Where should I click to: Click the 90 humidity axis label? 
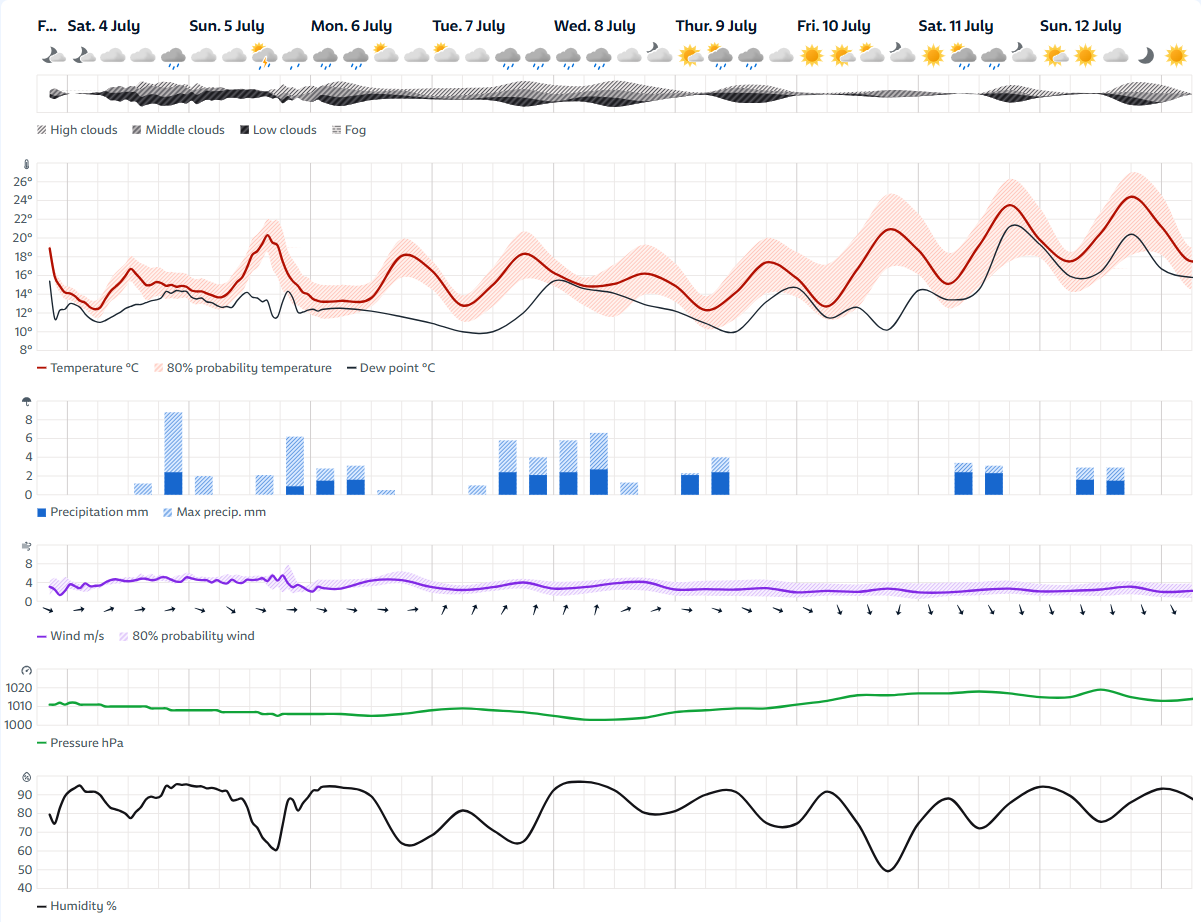click(x=25, y=795)
